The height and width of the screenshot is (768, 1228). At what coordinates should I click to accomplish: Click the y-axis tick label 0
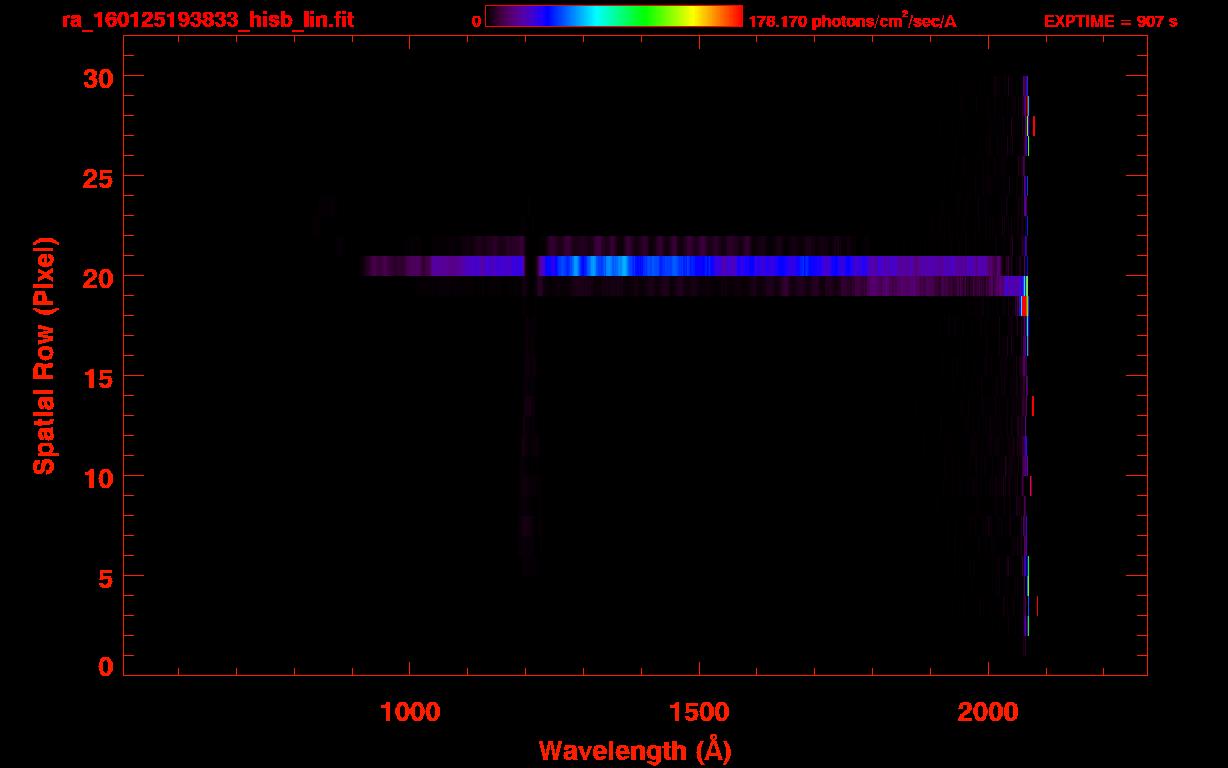105,667
